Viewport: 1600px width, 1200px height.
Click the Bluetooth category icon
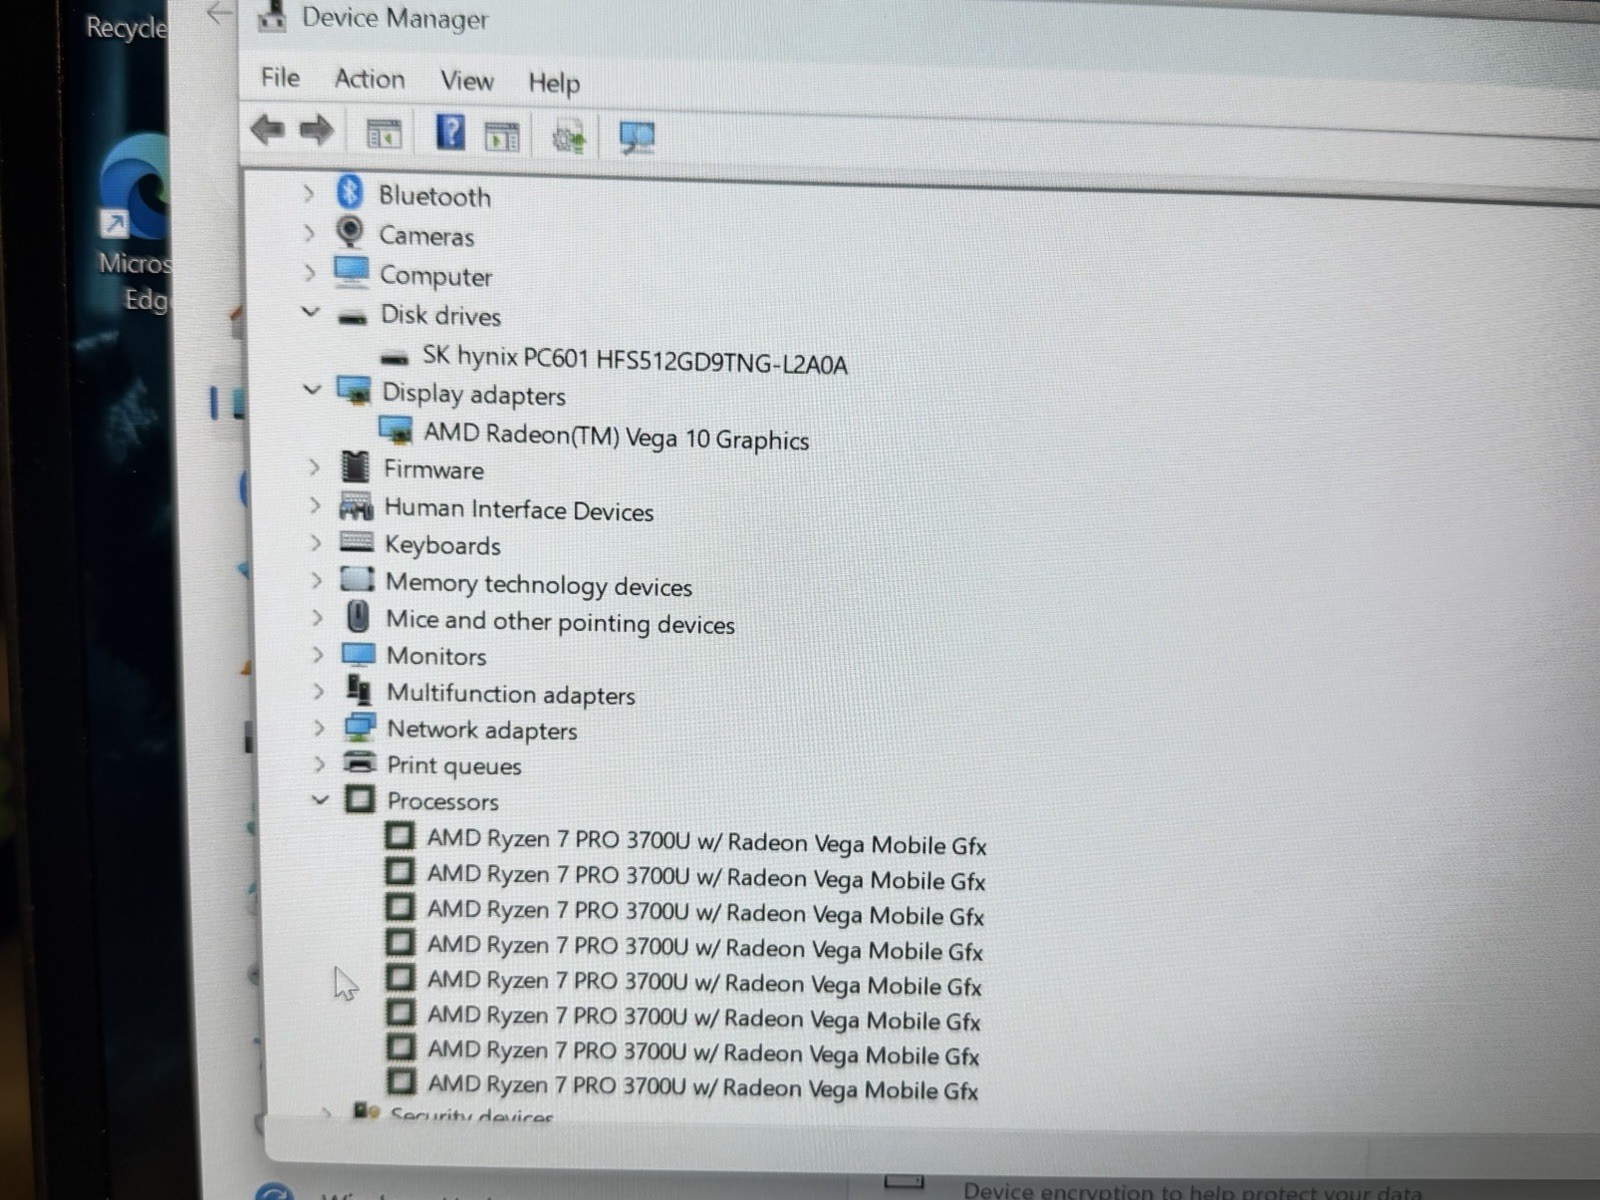click(350, 193)
